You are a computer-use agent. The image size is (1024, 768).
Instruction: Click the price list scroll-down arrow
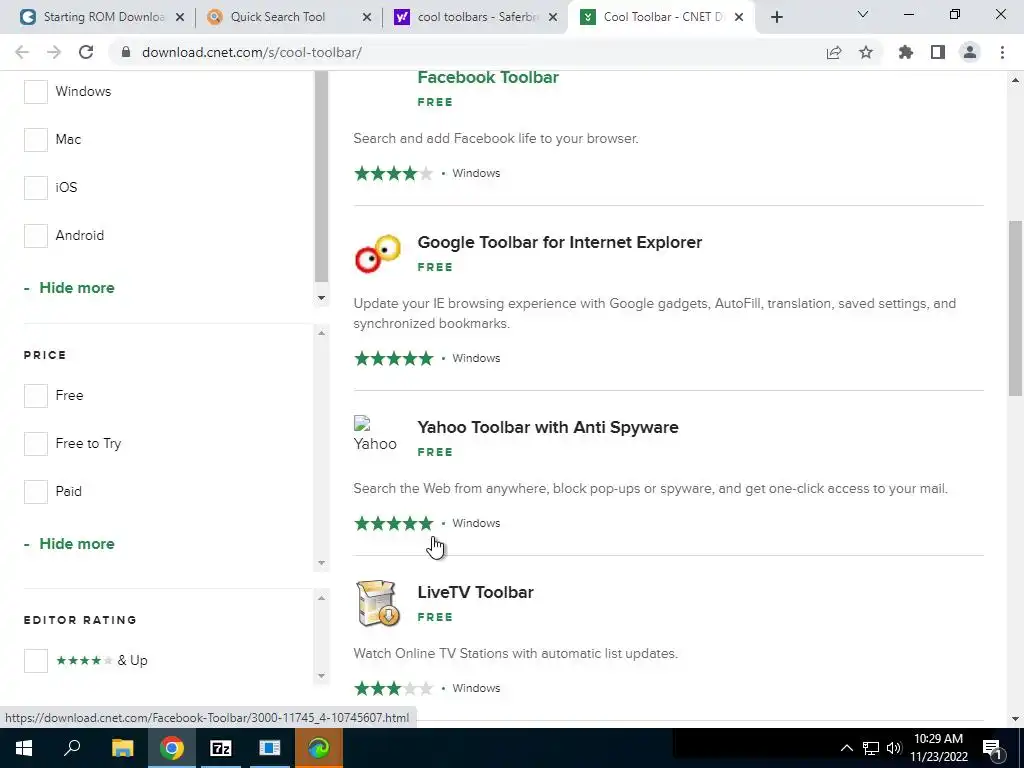pyautogui.click(x=321, y=563)
